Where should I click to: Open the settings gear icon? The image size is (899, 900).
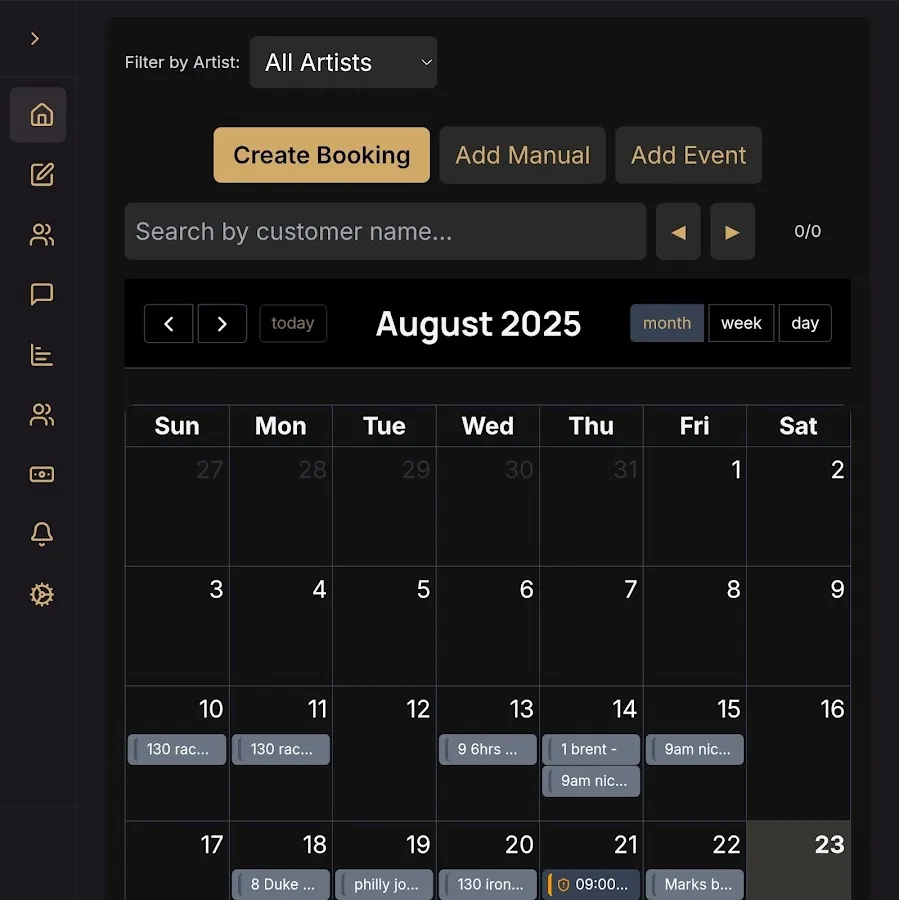point(41,595)
